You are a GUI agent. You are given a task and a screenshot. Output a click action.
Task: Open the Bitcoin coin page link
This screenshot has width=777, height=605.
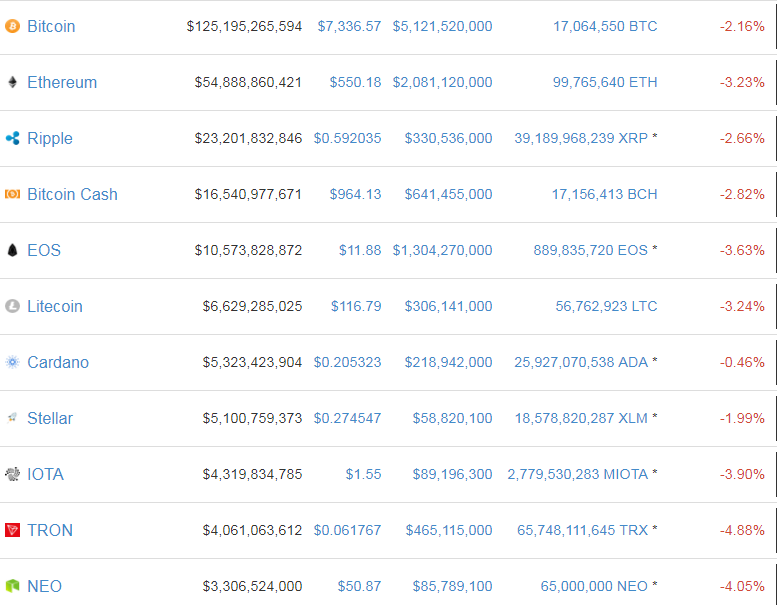(51, 26)
